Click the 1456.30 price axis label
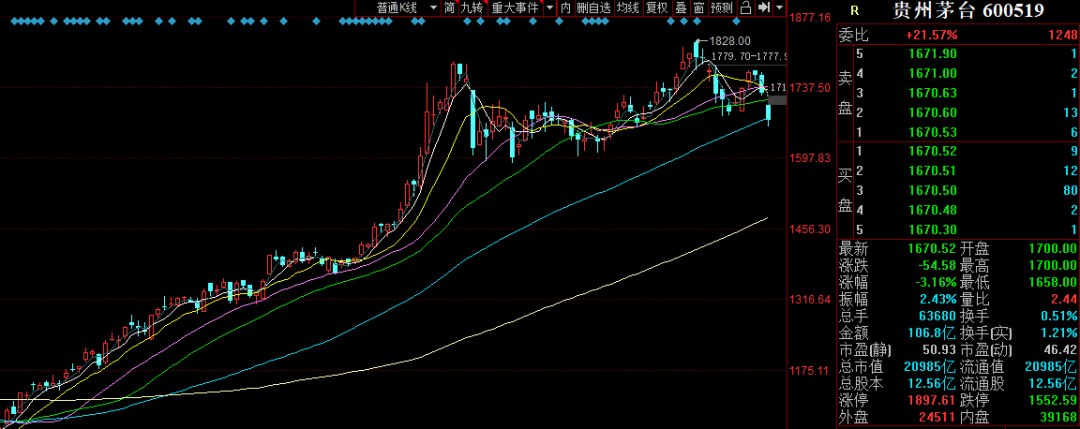 pos(811,229)
